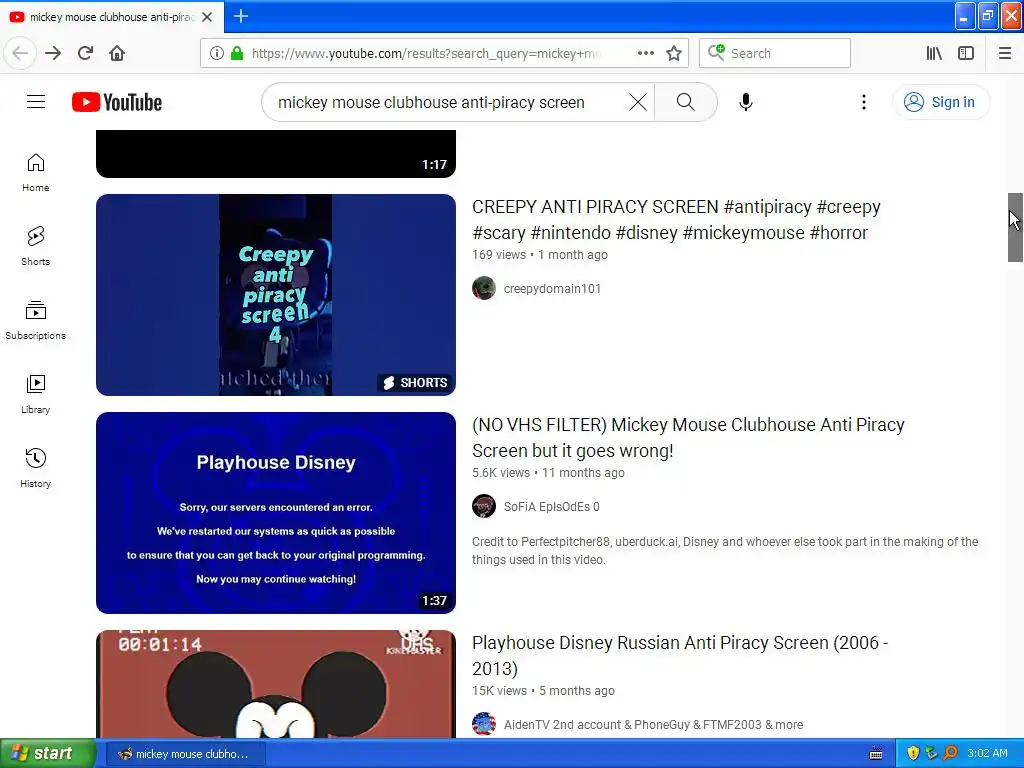Go back with the browser back arrow
The image size is (1024, 768).
coord(20,53)
